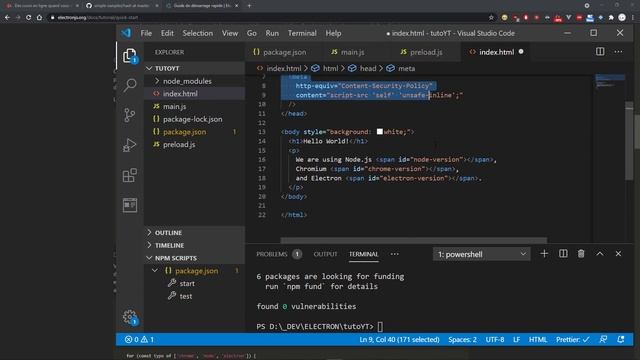Open the Edit menu
The image size is (640, 360).
[x=167, y=33]
